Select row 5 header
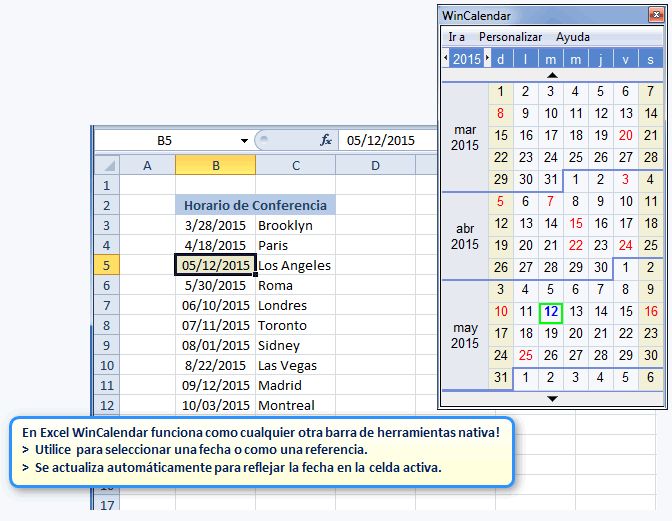The height and width of the screenshot is (521, 672). [x=106, y=265]
